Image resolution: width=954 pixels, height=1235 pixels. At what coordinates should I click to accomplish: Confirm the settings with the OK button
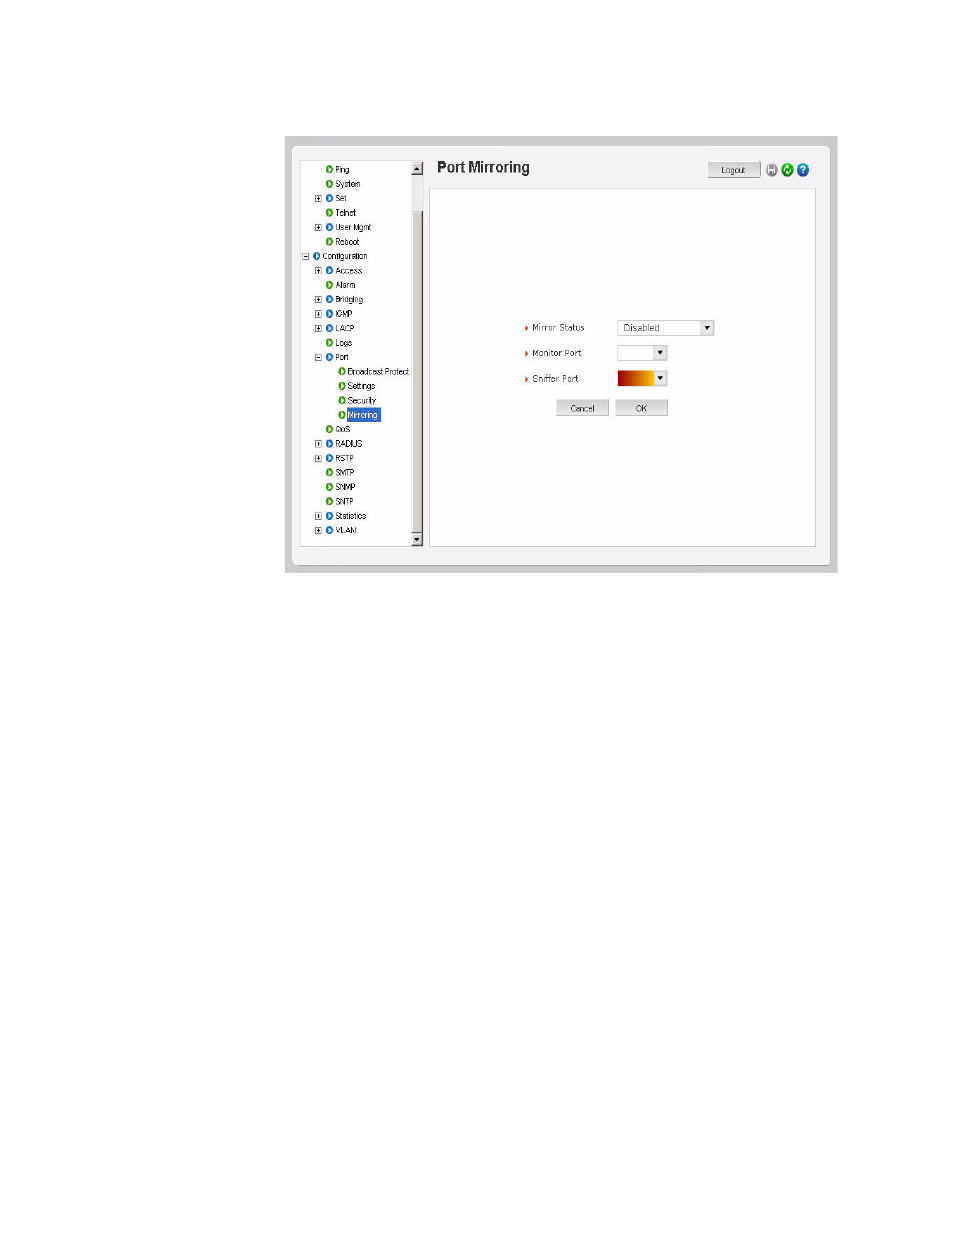pos(641,408)
